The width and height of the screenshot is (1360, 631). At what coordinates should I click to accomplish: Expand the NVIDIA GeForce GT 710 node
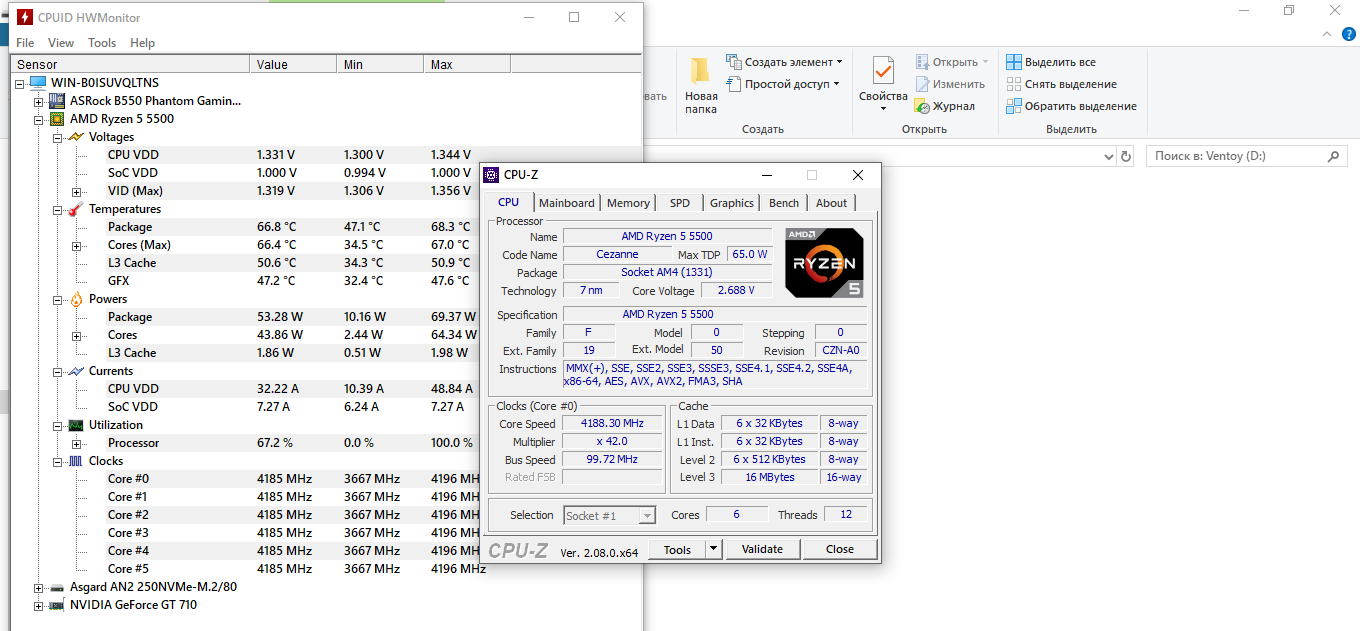[x=38, y=605]
